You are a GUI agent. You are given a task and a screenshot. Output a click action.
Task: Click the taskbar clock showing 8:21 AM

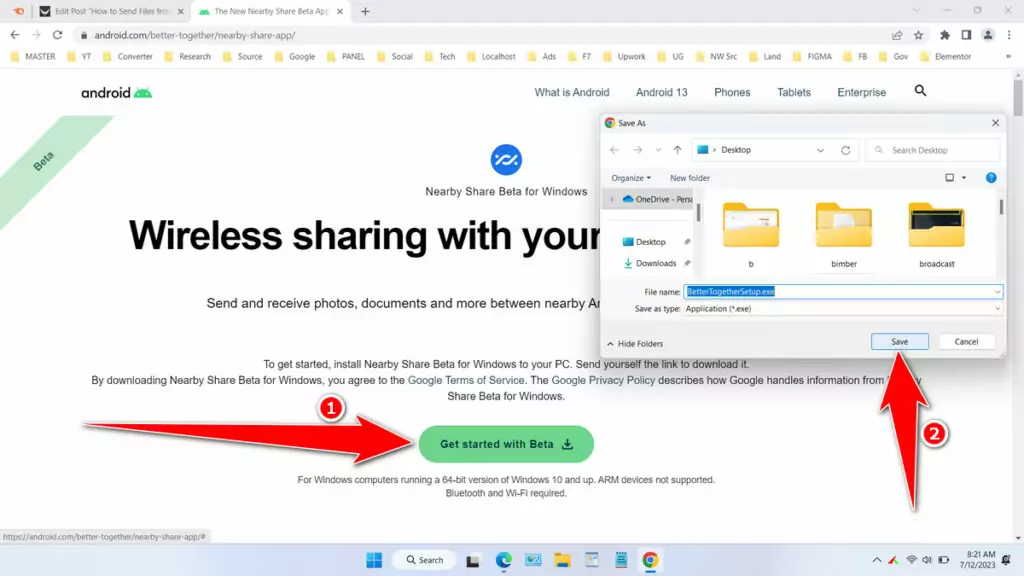(977, 560)
